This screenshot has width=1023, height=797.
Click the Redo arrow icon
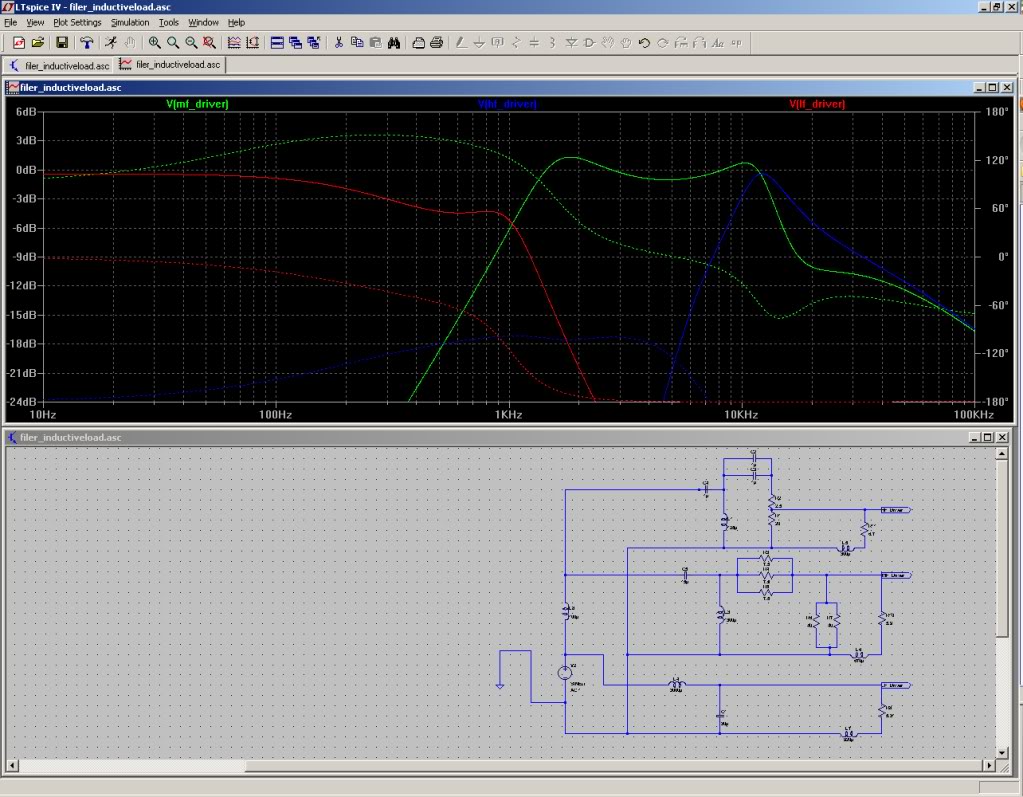coord(662,43)
